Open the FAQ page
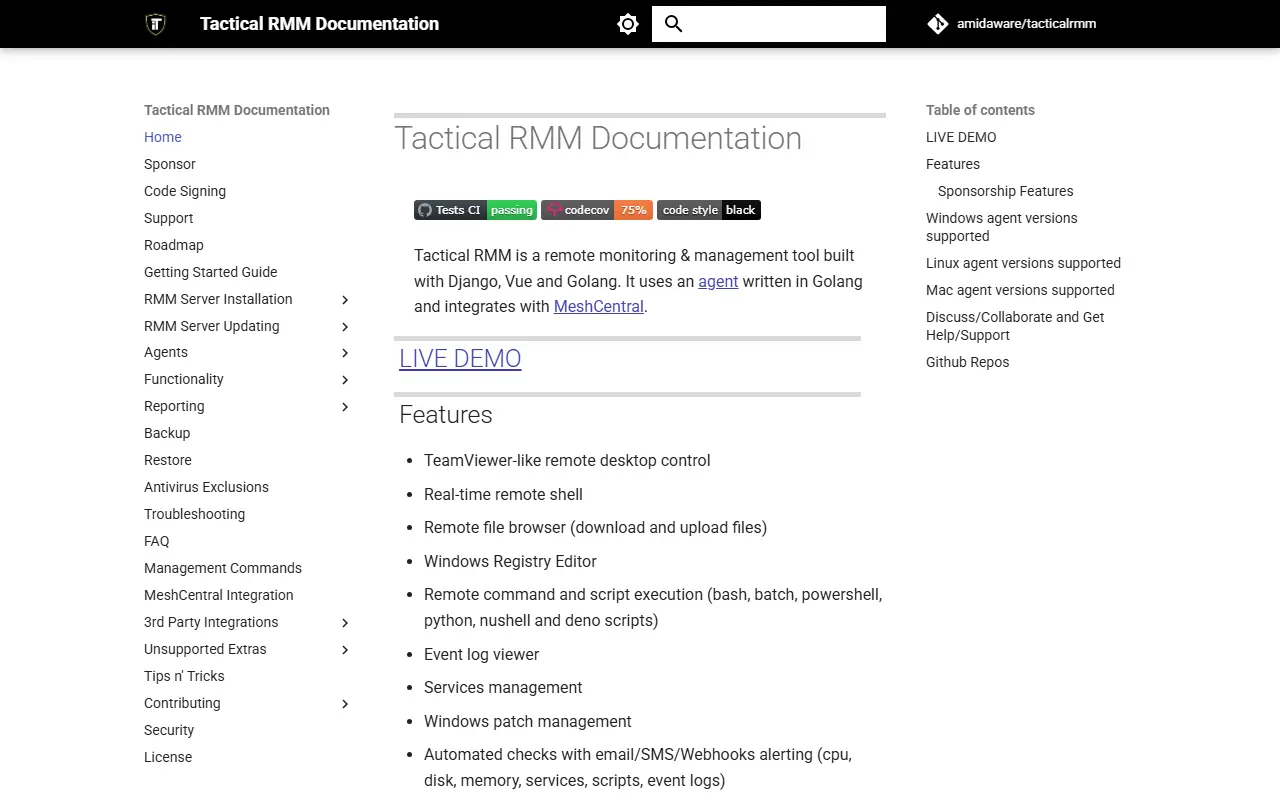1280x800 pixels. pyautogui.click(x=157, y=541)
